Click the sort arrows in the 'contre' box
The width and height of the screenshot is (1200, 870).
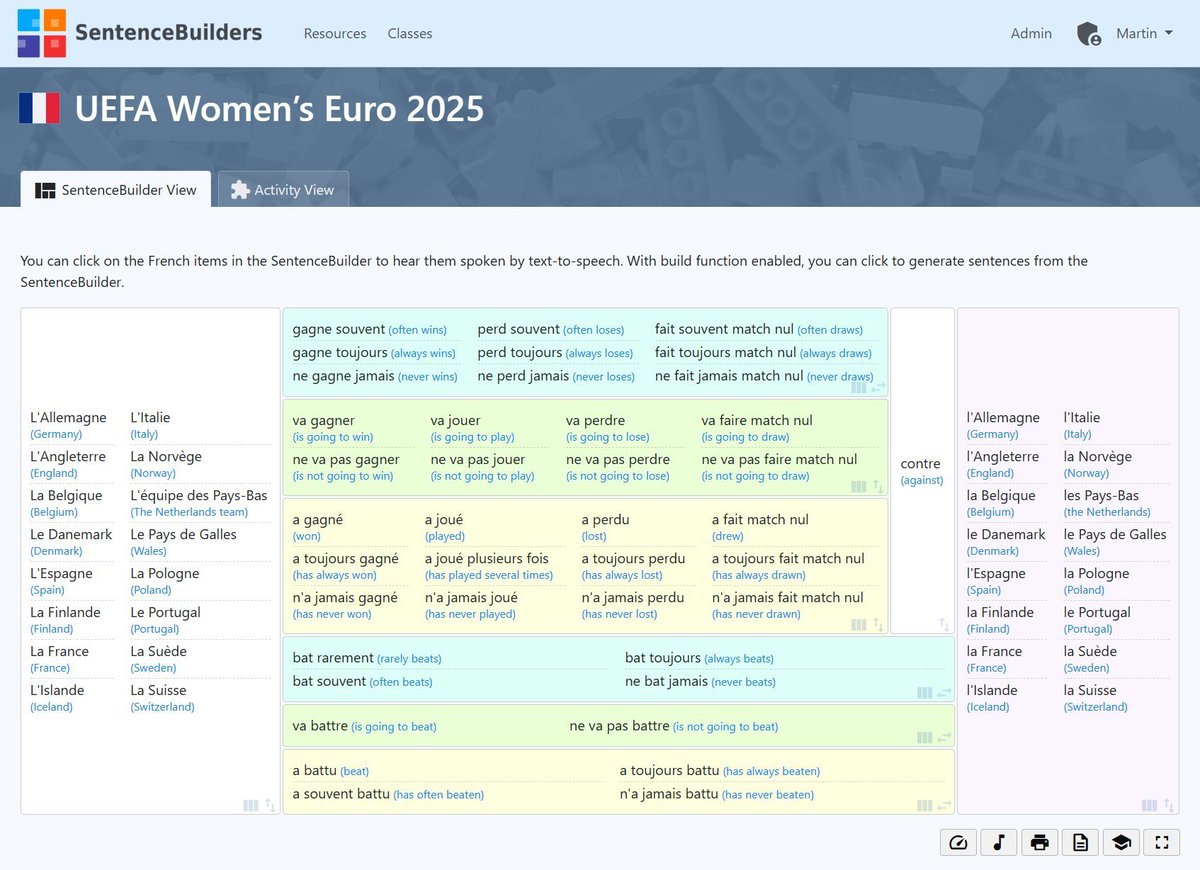[x=944, y=625]
